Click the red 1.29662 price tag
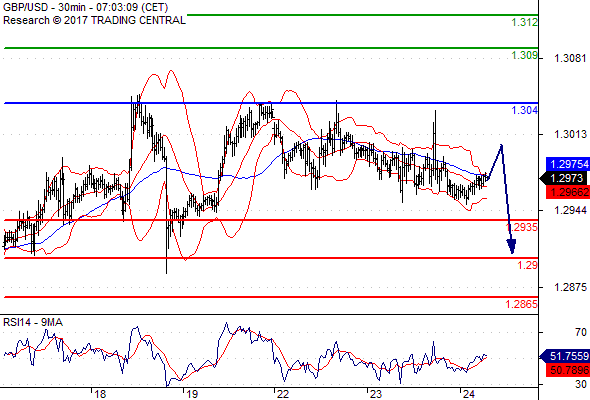This screenshot has height=400, width=590. [568, 192]
